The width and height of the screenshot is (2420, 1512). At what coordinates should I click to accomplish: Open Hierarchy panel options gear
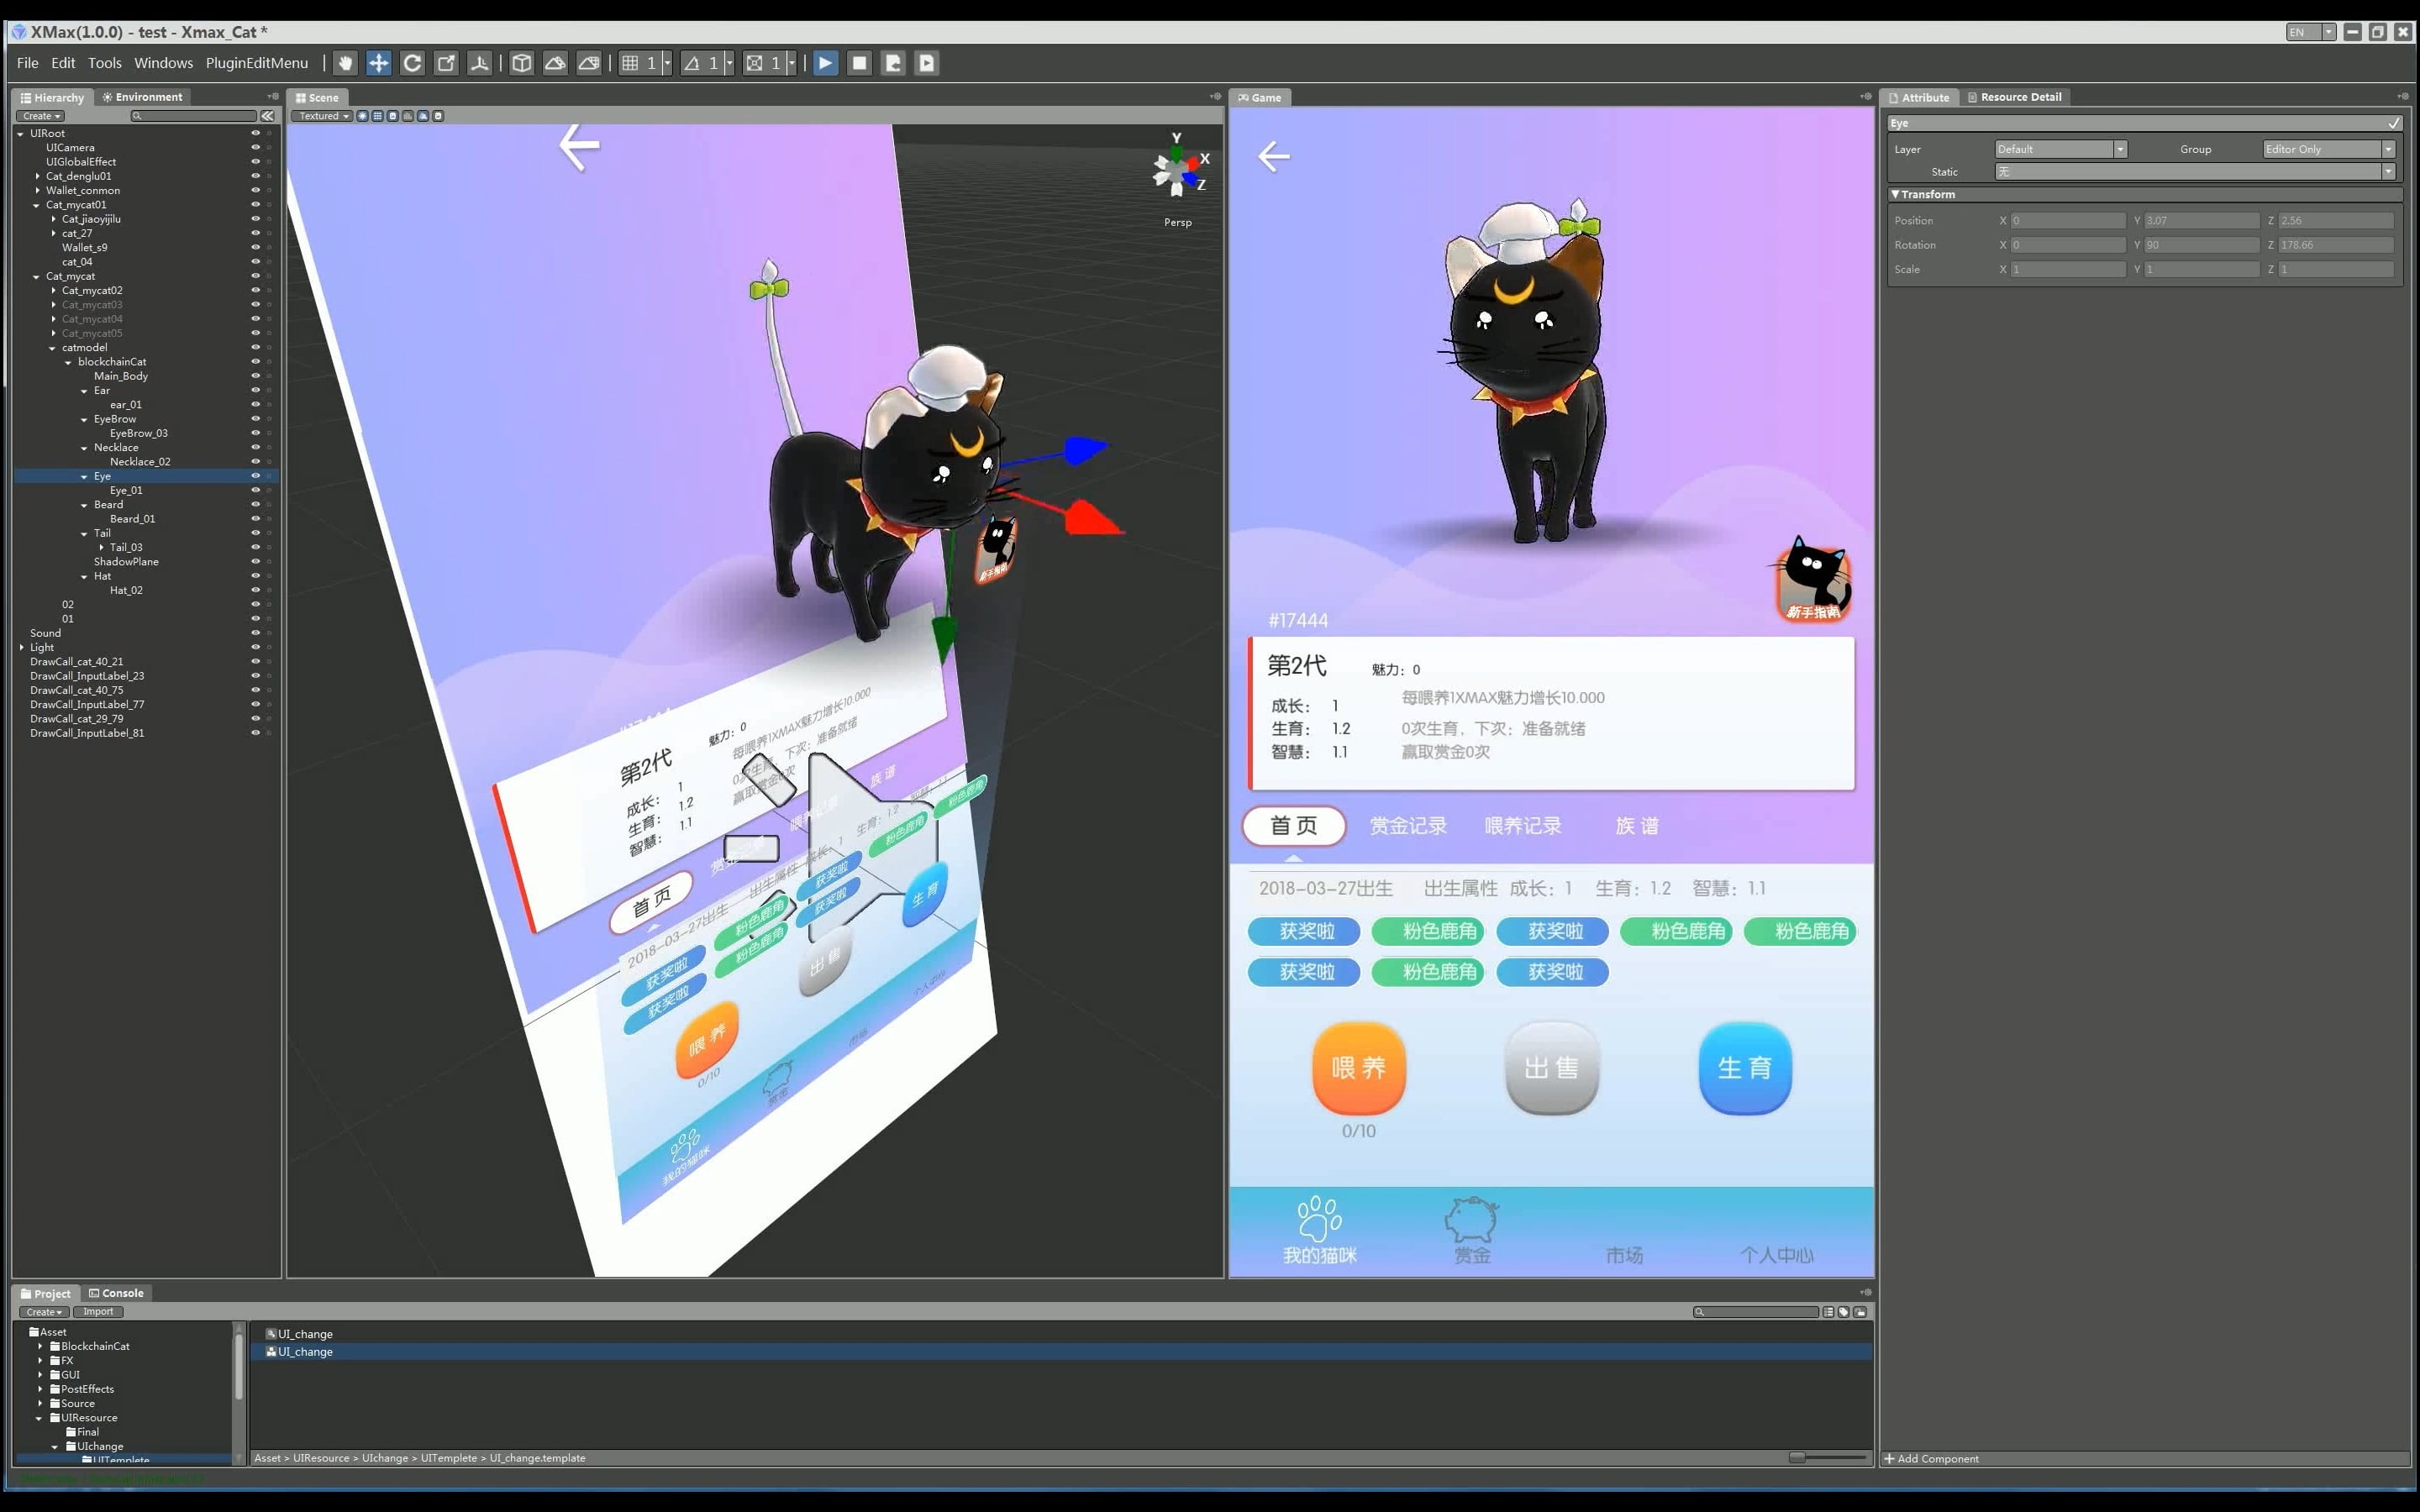(x=273, y=97)
